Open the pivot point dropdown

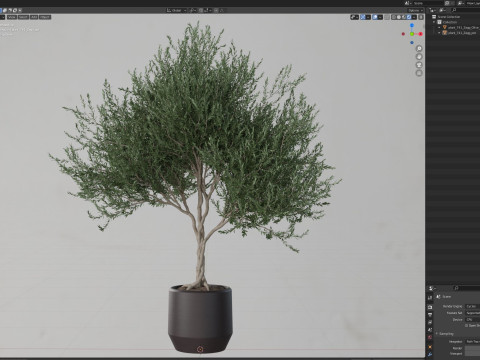[193, 10]
